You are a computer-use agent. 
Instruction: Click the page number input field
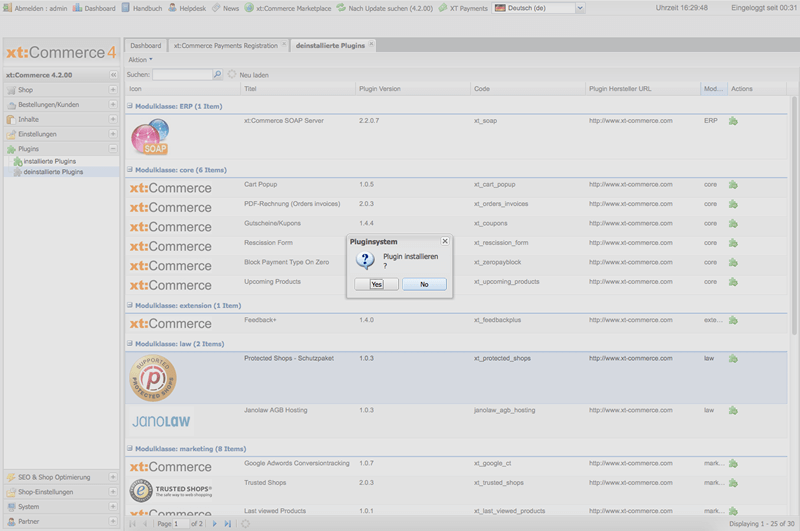181,524
